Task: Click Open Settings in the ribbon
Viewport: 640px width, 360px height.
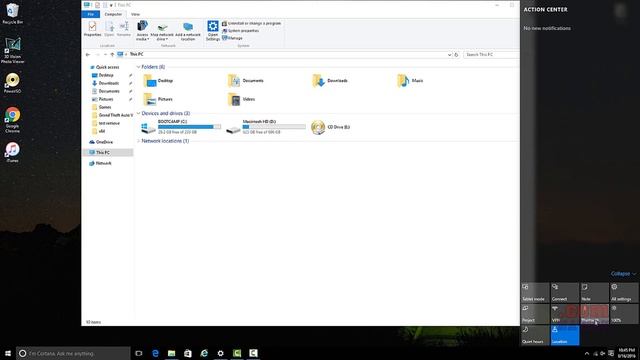Action: 213,31
